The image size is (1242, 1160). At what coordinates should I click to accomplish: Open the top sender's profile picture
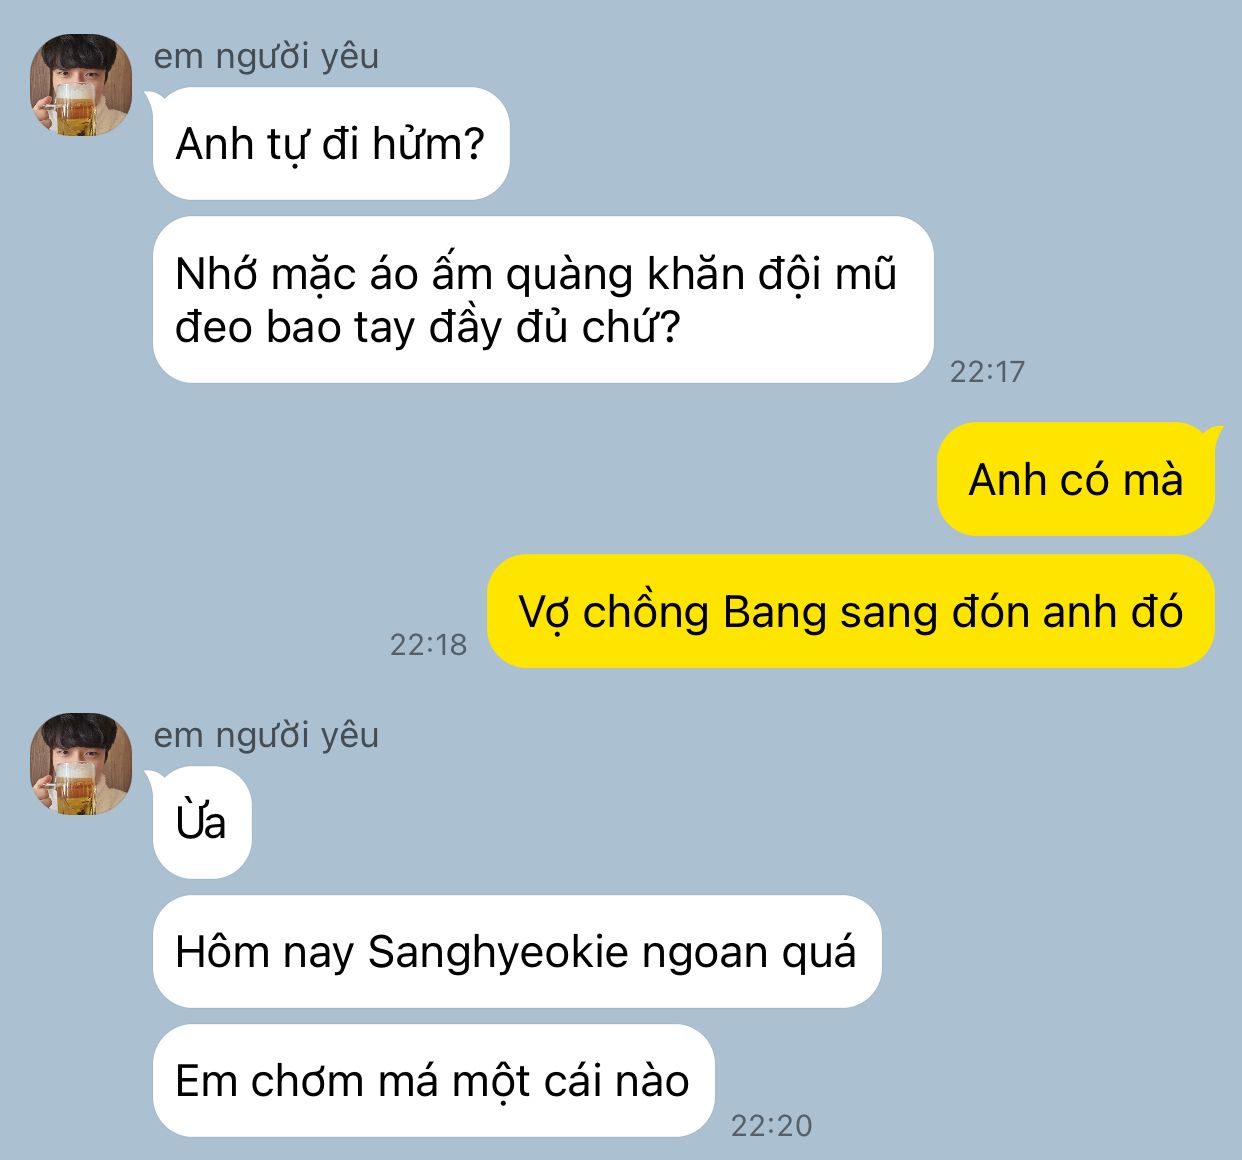[x=81, y=85]
